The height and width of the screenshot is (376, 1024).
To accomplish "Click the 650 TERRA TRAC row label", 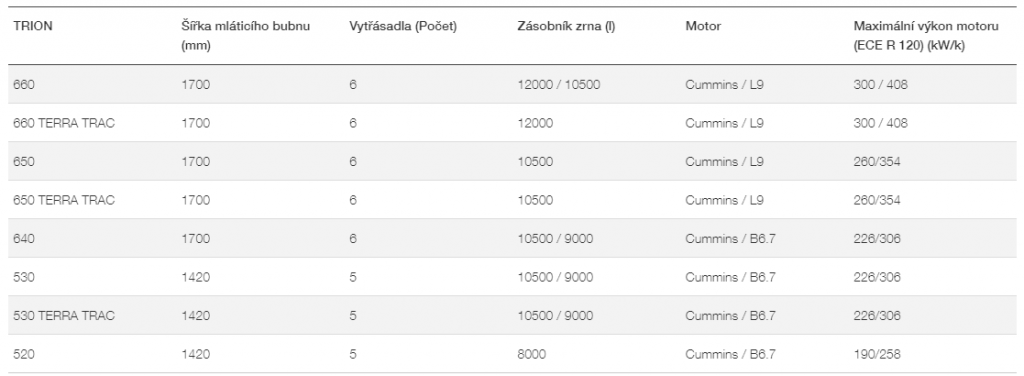I will (64, 200).
